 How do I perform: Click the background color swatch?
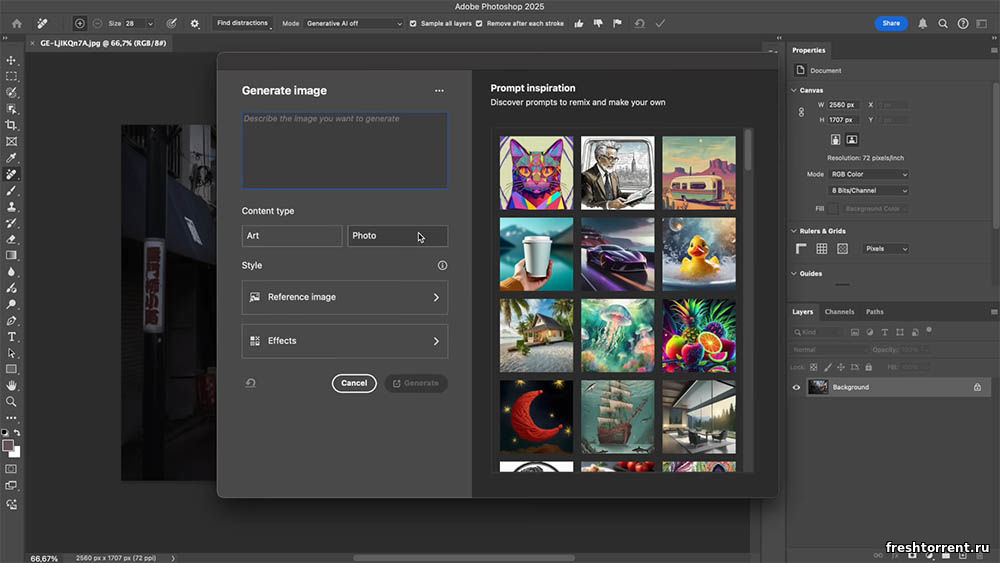(16, 453)
